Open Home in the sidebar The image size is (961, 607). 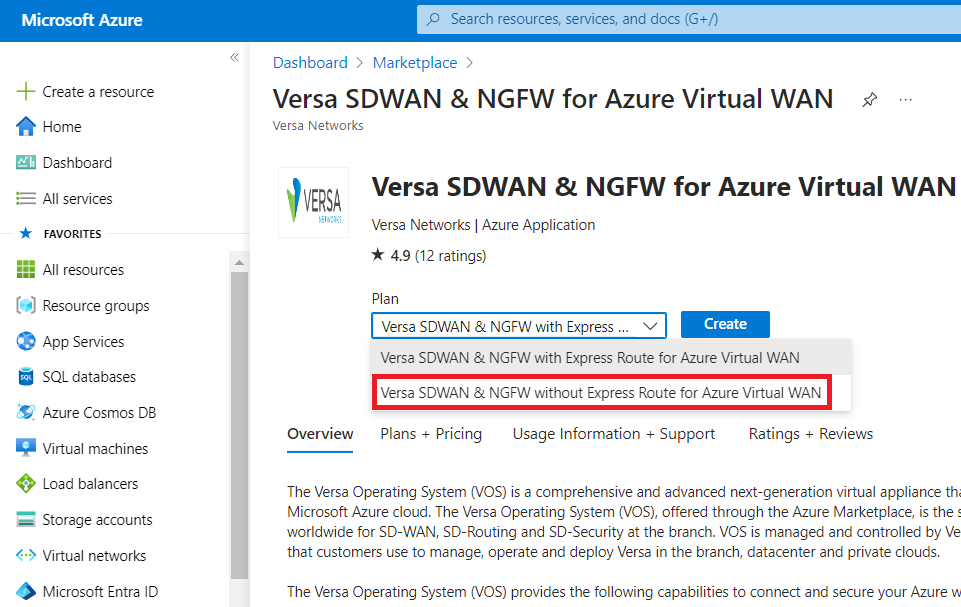click(x=62, y=127)
